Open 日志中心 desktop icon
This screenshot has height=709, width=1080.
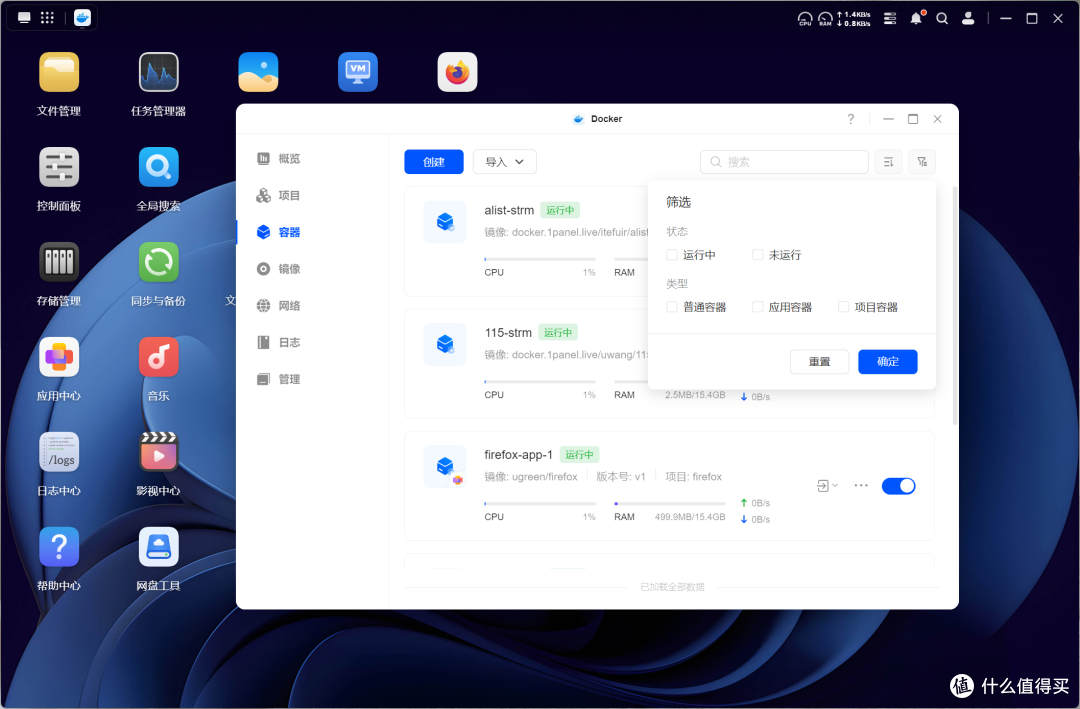coord(59,452)
